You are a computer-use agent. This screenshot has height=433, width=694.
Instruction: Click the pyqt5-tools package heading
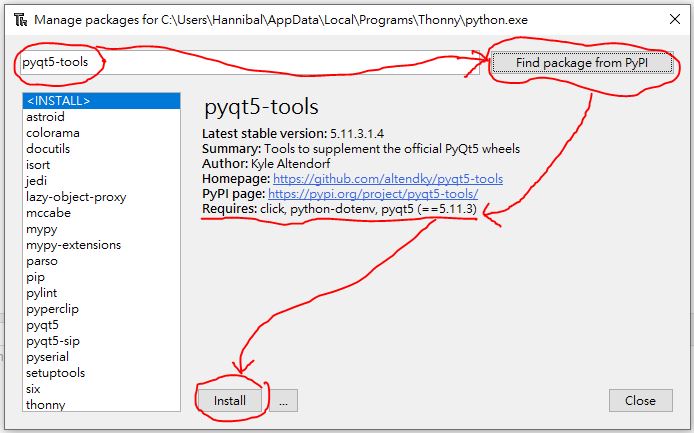pyautogui.click(x=261, y=107)
